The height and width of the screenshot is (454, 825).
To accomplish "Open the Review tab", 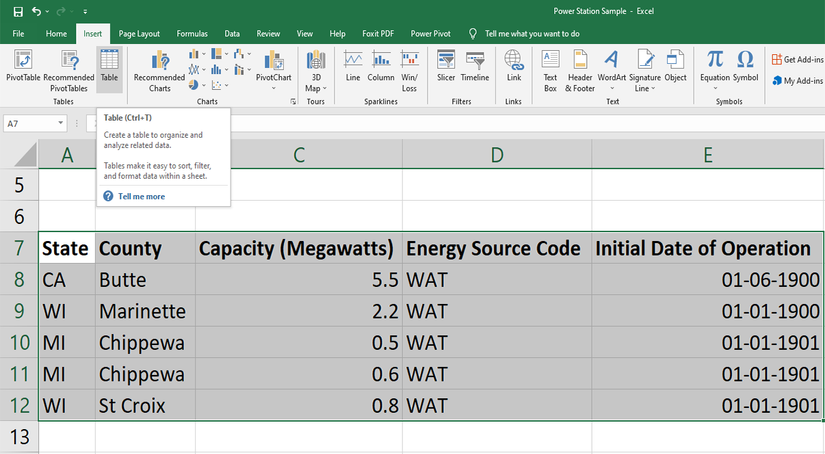I will [x=268, y=34].
